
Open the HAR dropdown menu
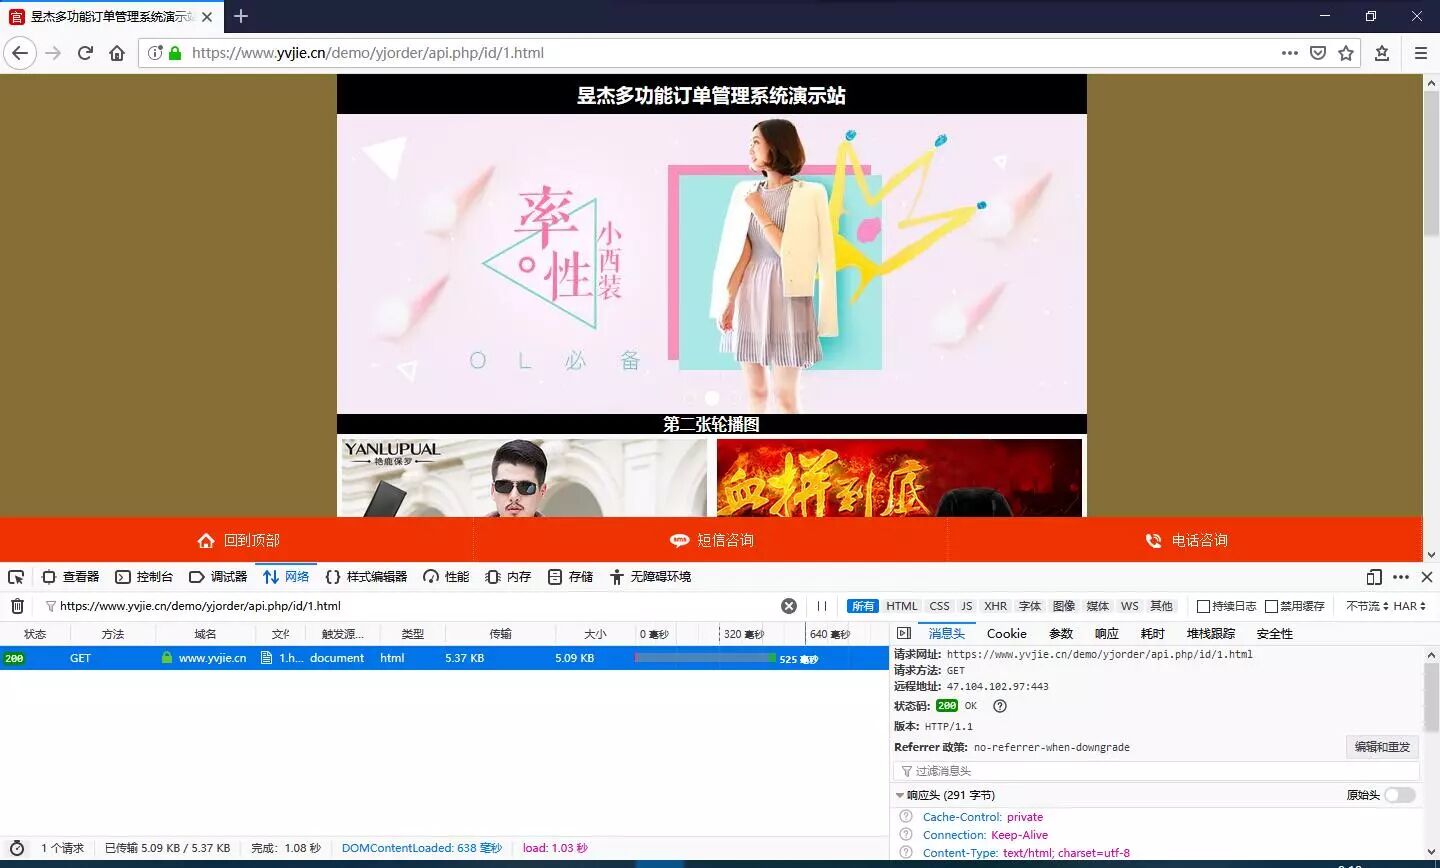[1409, 606]
